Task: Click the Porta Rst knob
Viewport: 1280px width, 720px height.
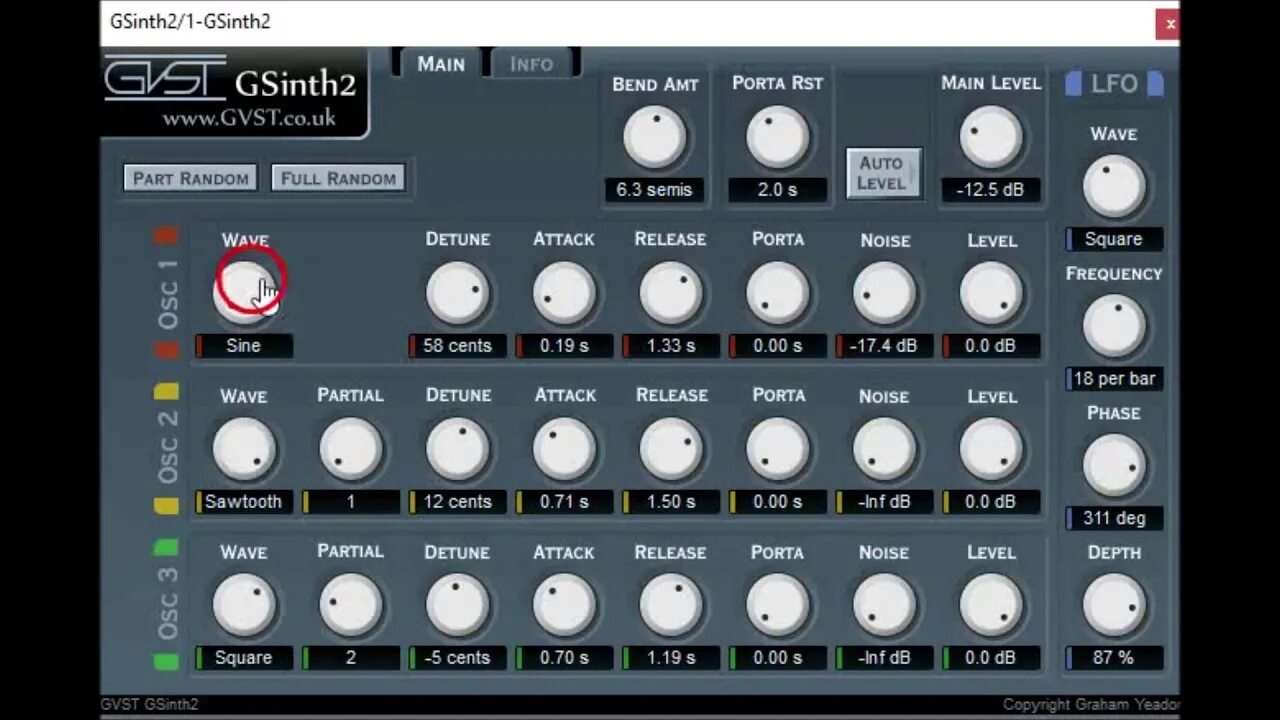Action: pos(777,137)
